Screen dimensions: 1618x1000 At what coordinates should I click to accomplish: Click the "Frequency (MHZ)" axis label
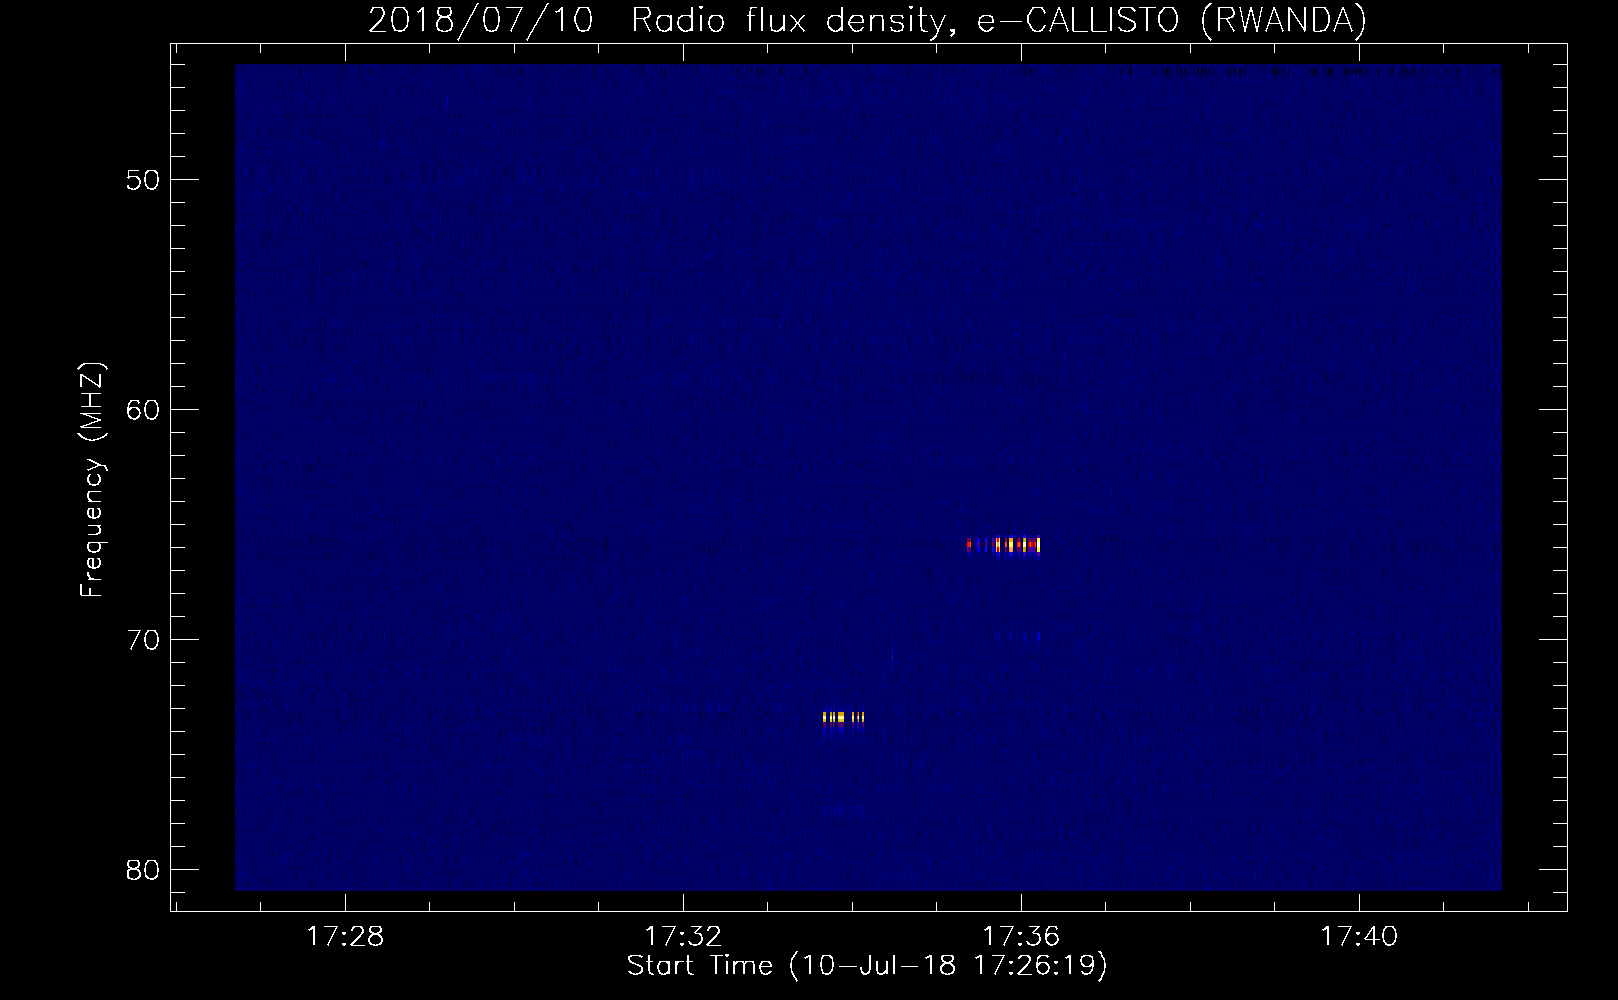point(92,479)
